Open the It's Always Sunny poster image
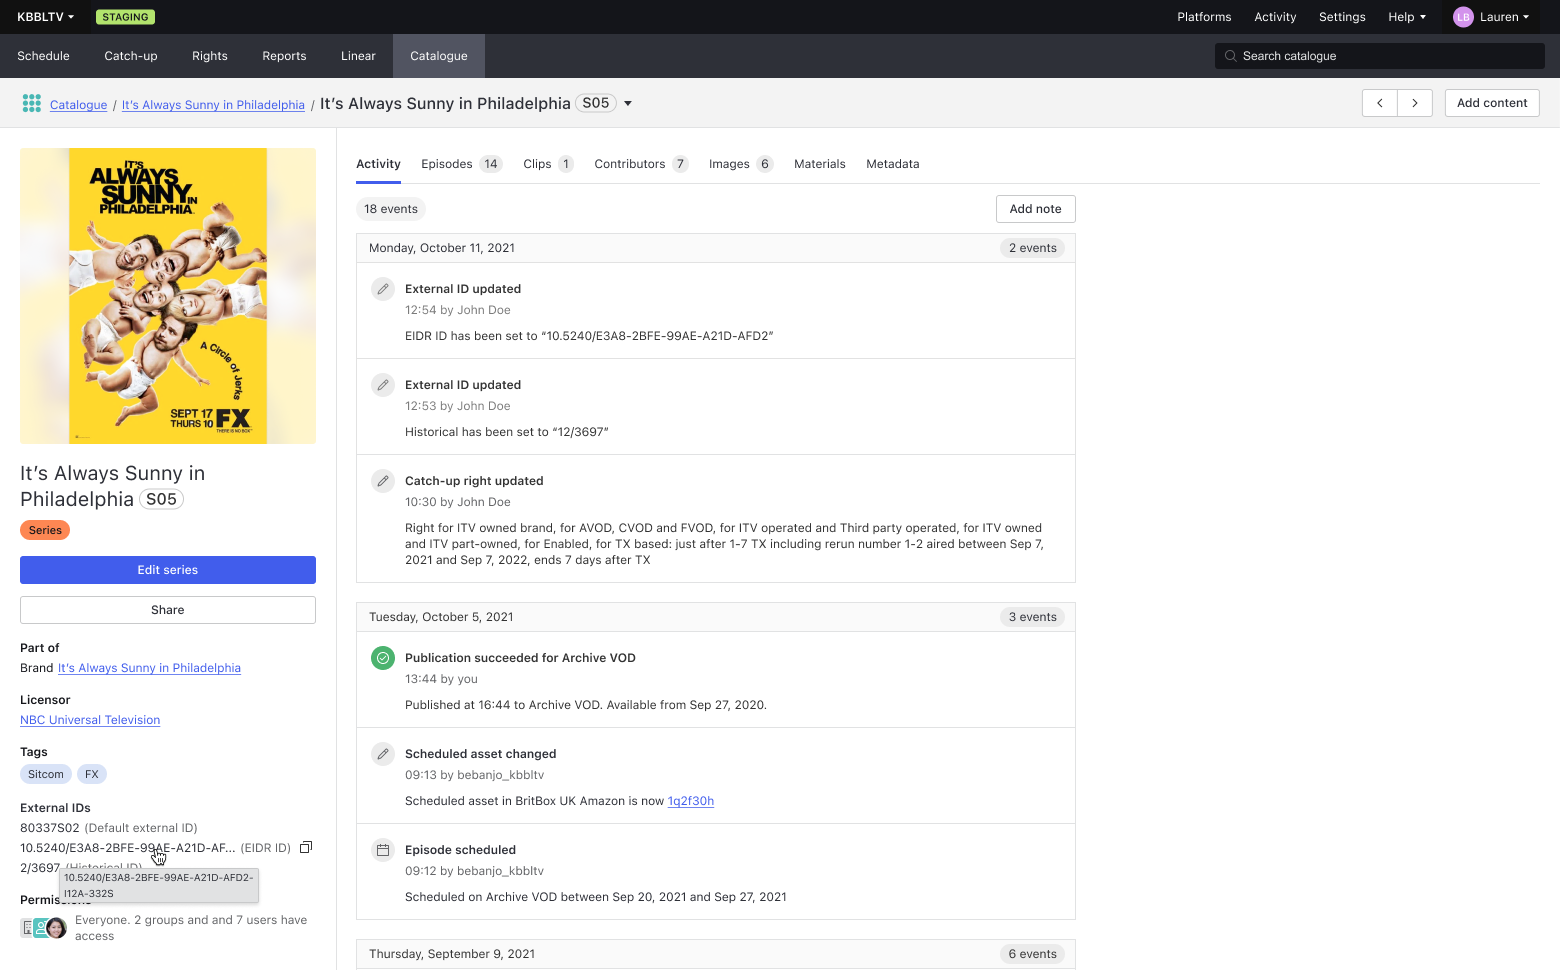Screen dimensions: 1560x970 click(168, 296)
